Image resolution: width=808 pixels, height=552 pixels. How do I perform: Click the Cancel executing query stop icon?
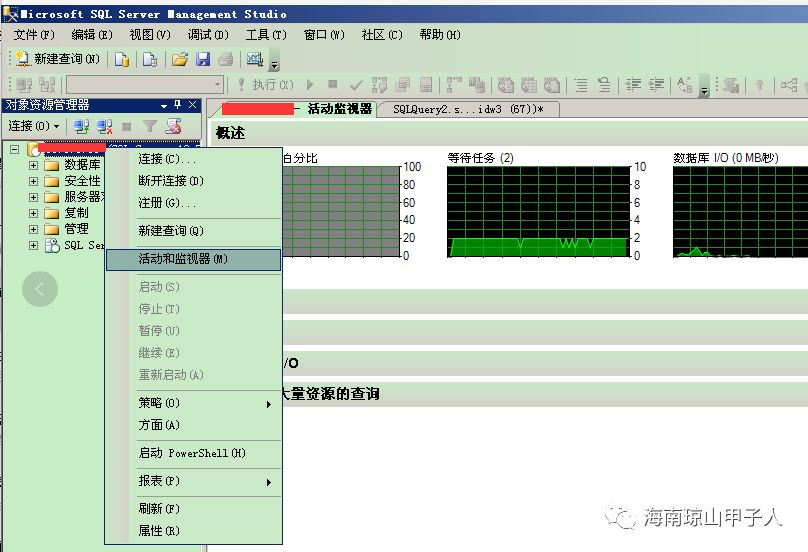click(333, 84)
